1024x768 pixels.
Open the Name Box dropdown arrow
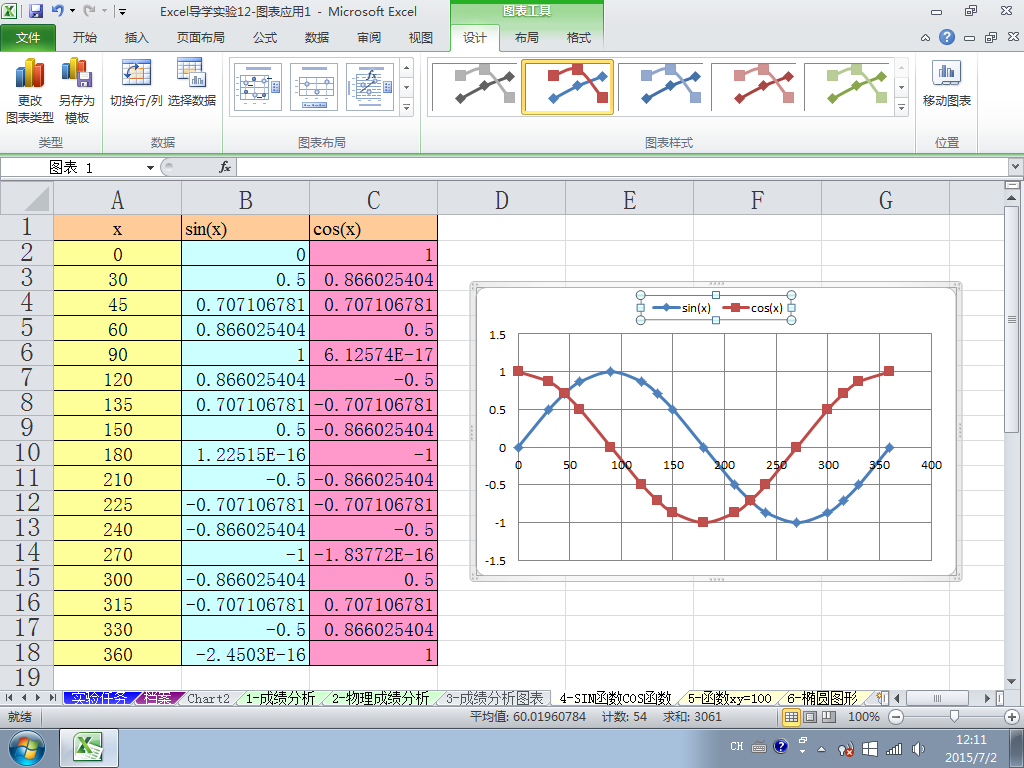point(150,168)
